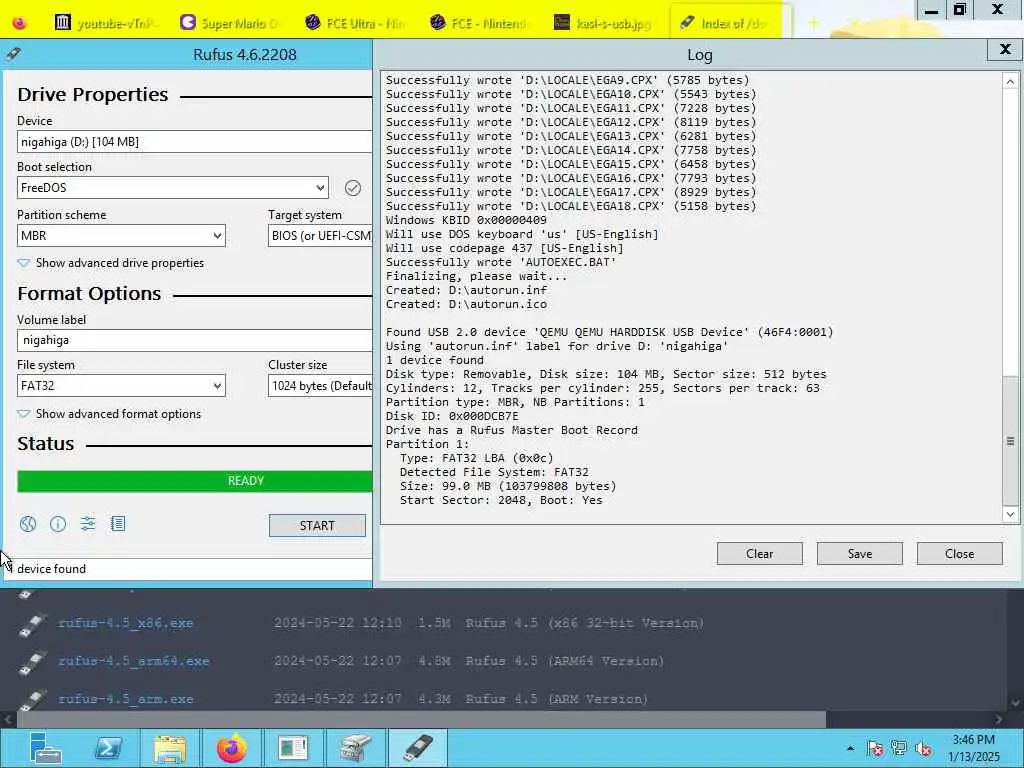Switch to kasi-s-usb.jpg browser tab

tap(603, 24)
